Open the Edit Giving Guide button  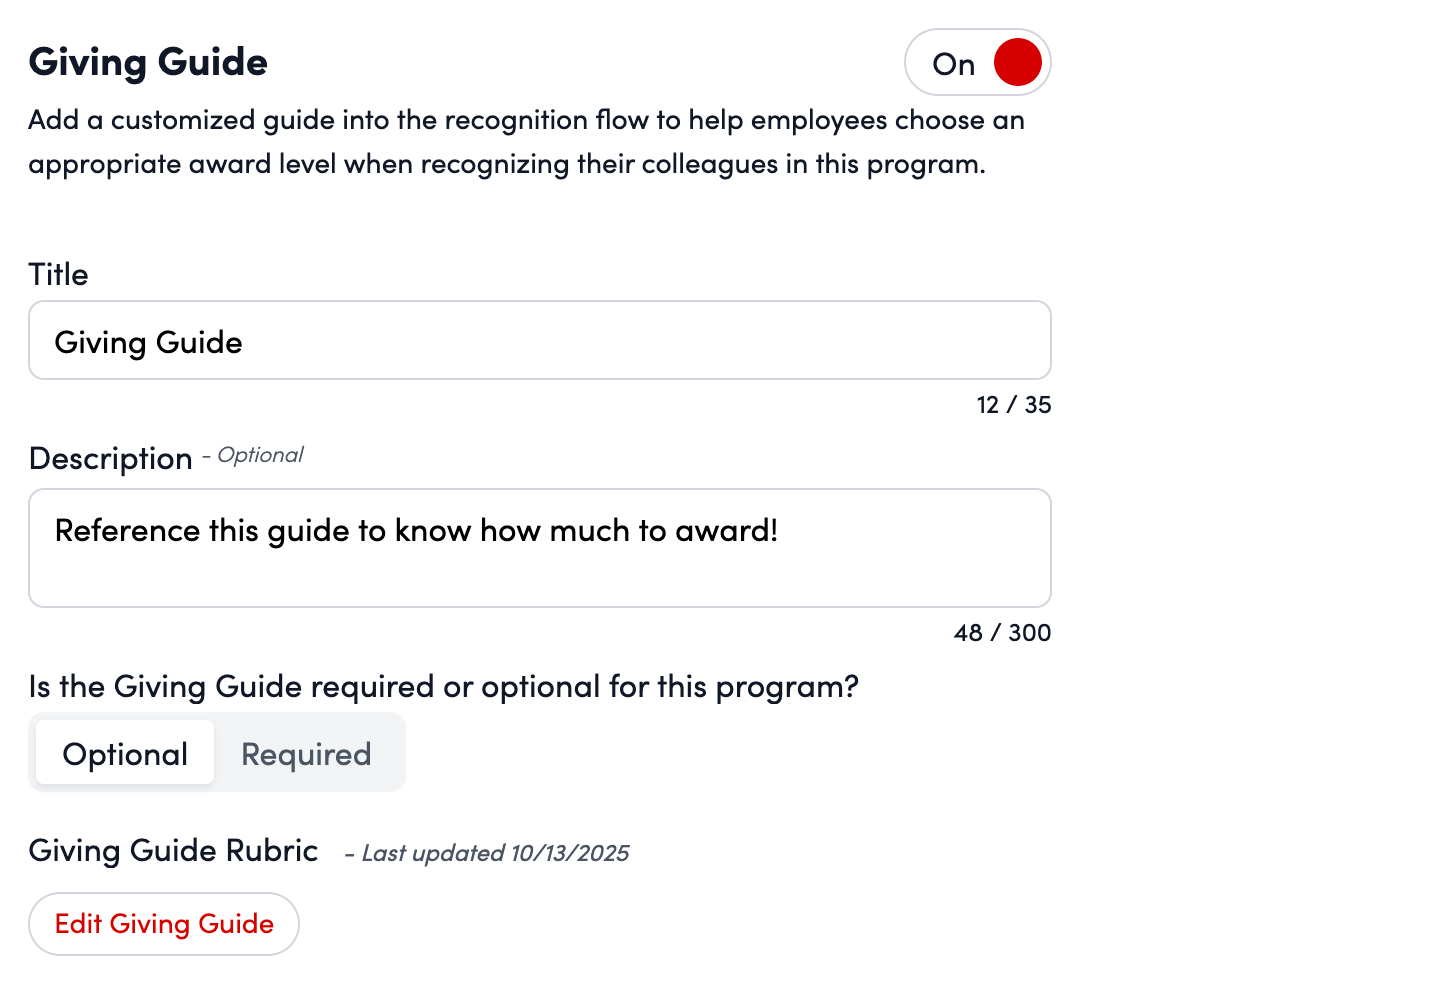(x=164, y=924)
